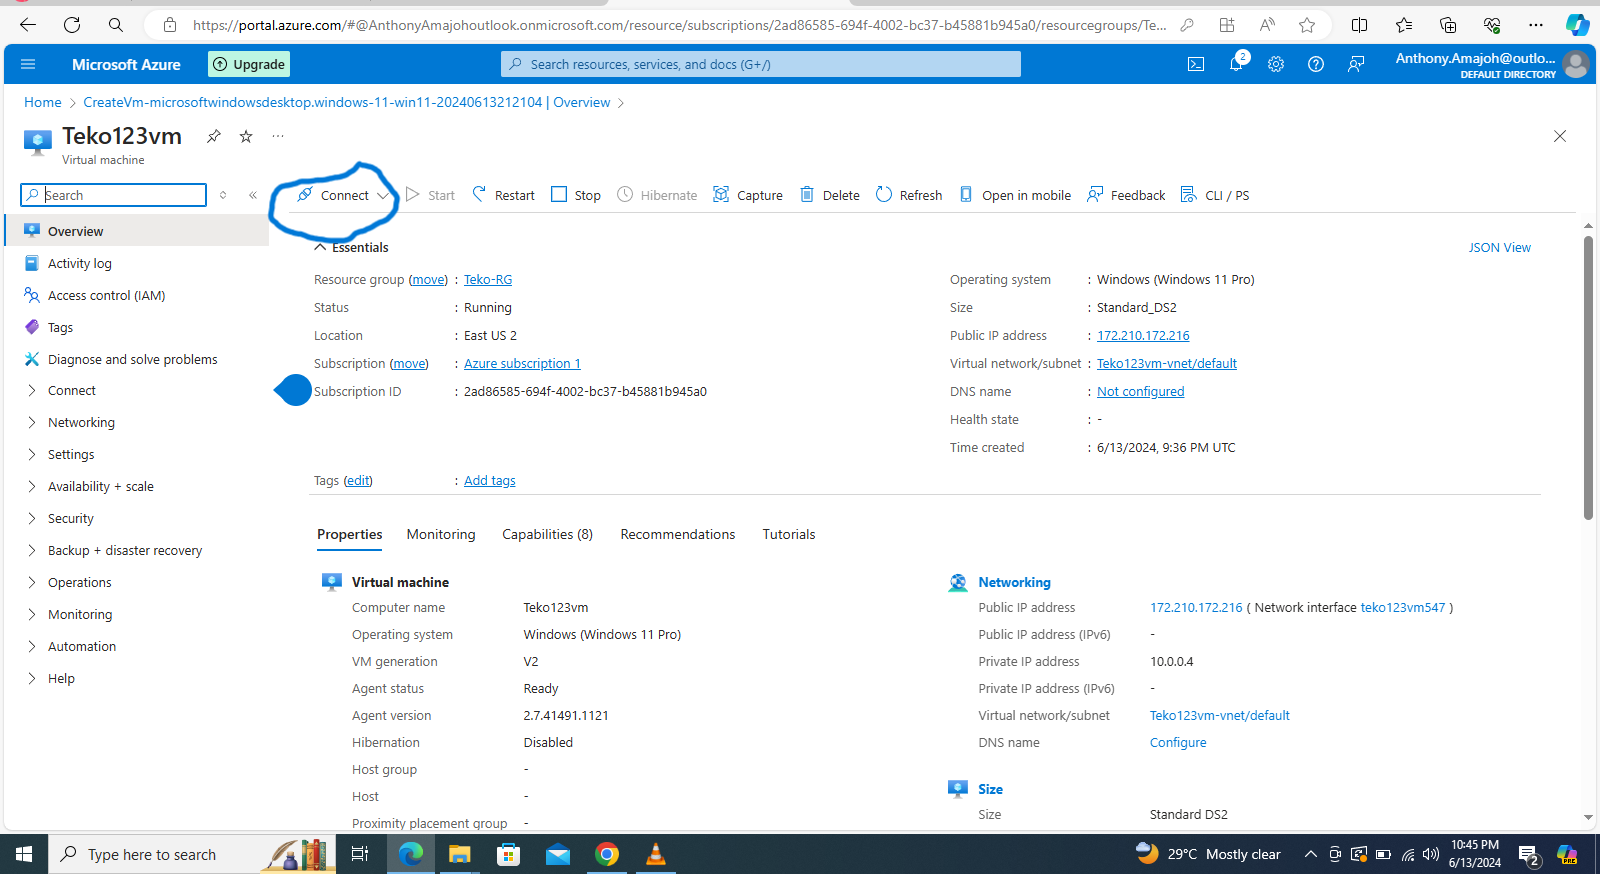This screenshot has width=1600, height=874.
Task: Open the Azure portal hamburger menu
Action: tap(28, 64)
